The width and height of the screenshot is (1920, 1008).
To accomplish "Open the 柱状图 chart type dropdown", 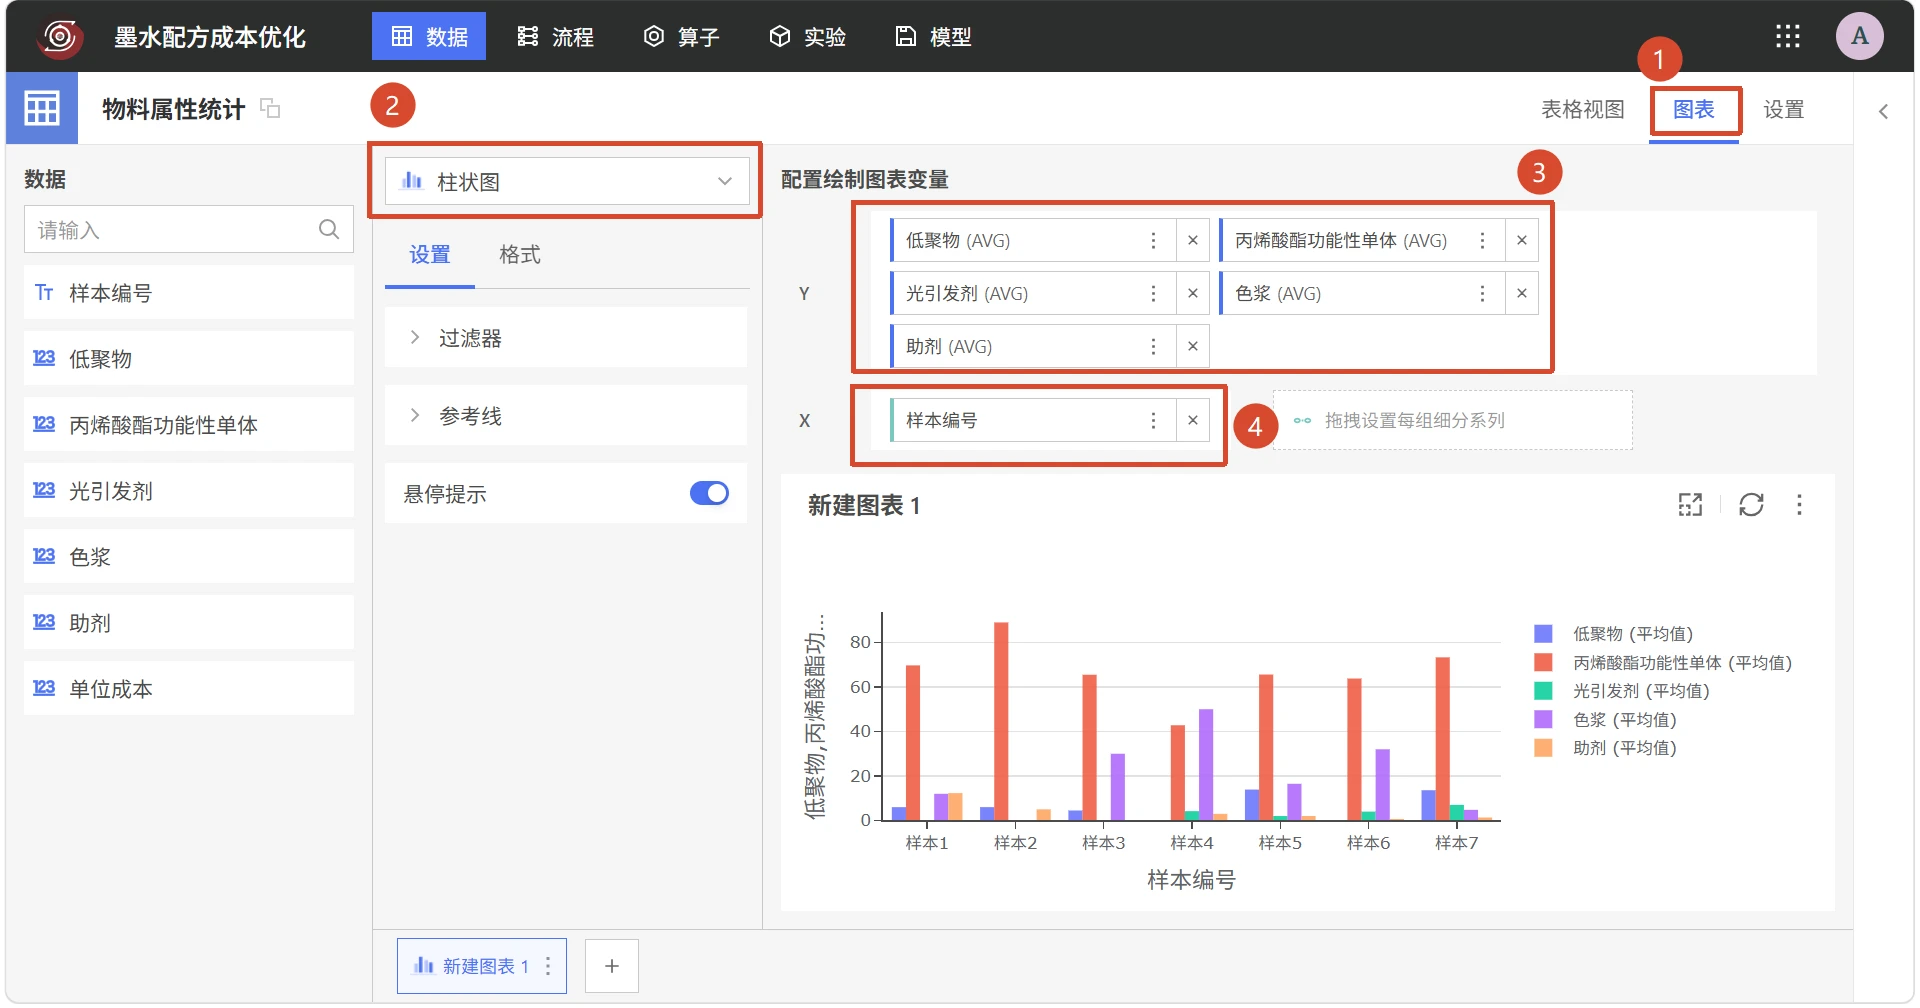I will point(567,181).
